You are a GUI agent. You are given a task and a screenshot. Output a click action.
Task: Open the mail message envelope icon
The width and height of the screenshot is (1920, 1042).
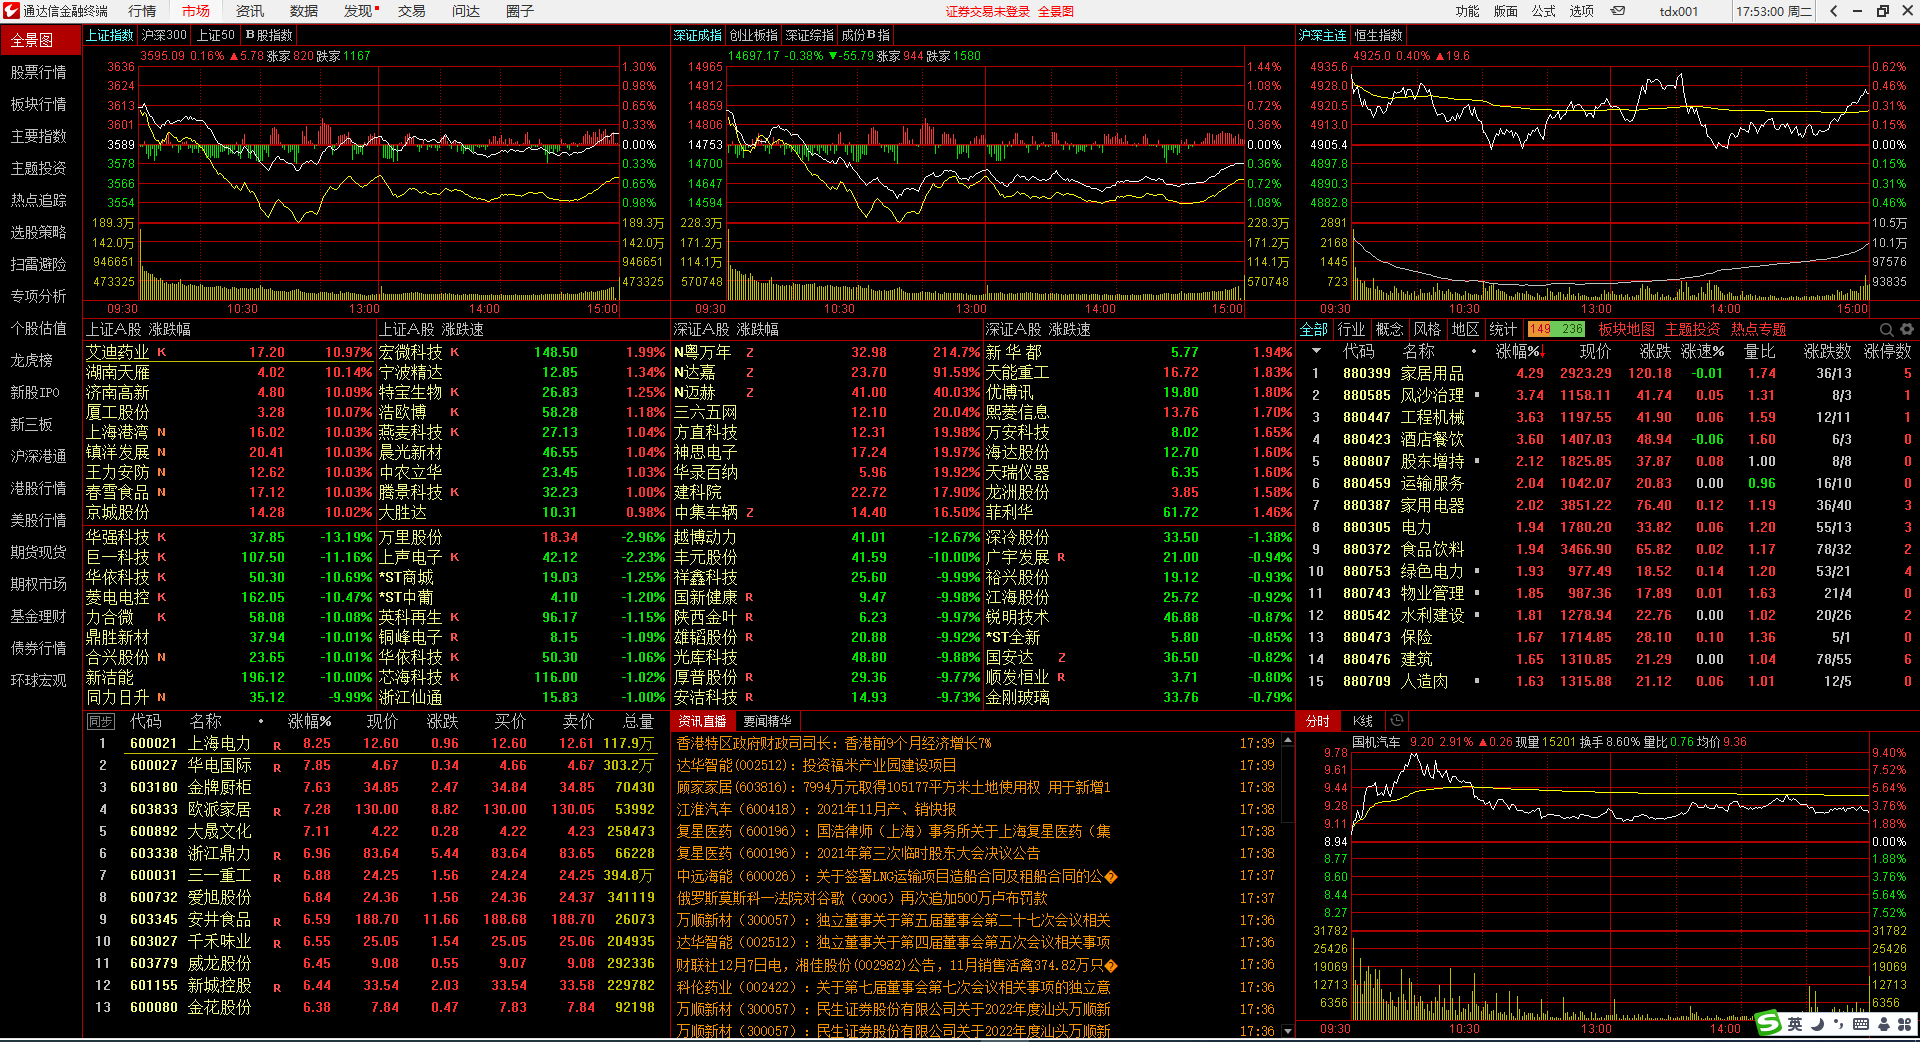(x=1618, y=11)
